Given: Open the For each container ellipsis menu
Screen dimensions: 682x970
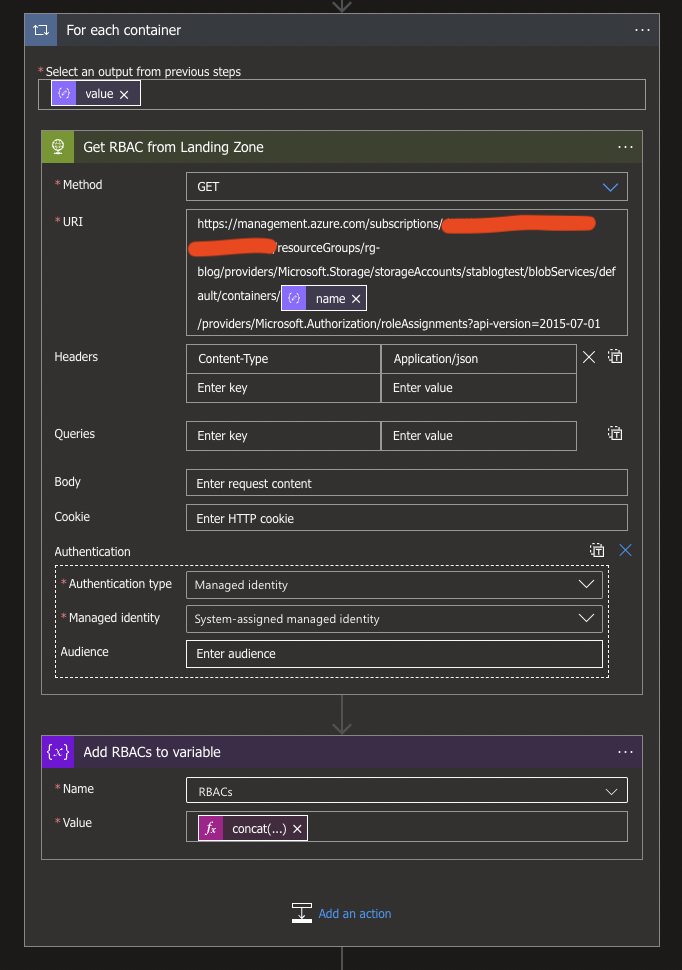Looking at the screenshot, I should [642, 30].
